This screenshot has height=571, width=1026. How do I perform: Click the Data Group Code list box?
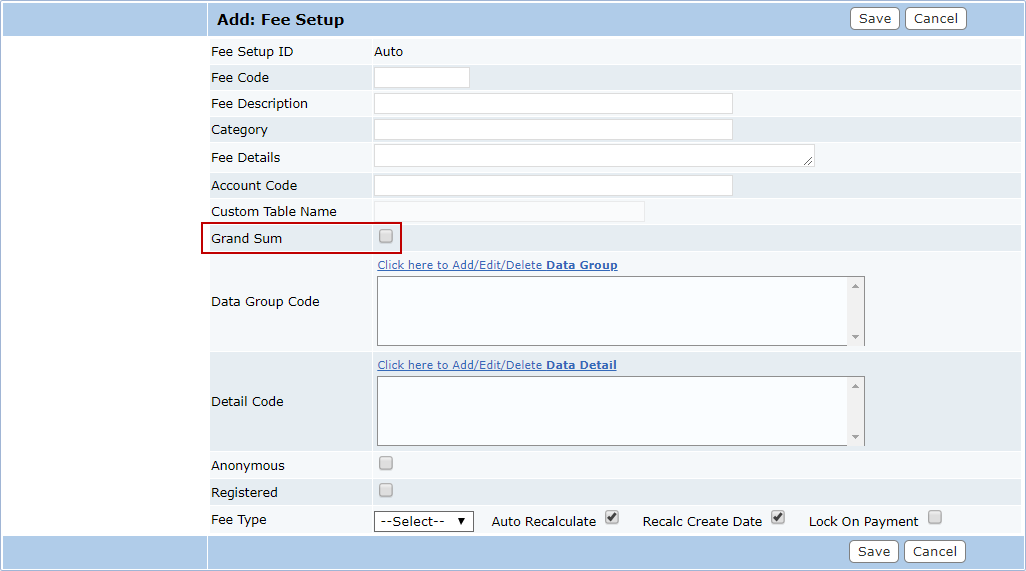(x=611, y=311)
